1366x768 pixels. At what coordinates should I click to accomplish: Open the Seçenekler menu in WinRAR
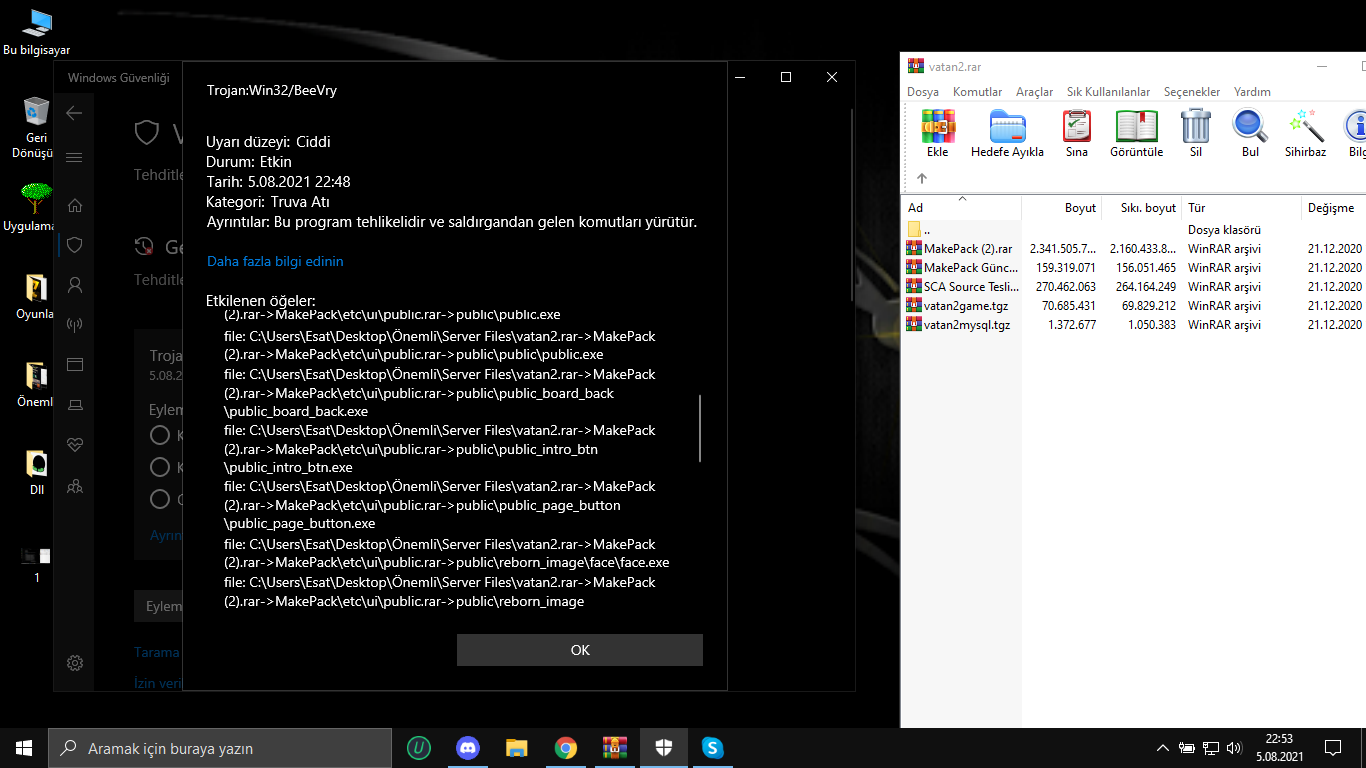tap(1191, 92)
